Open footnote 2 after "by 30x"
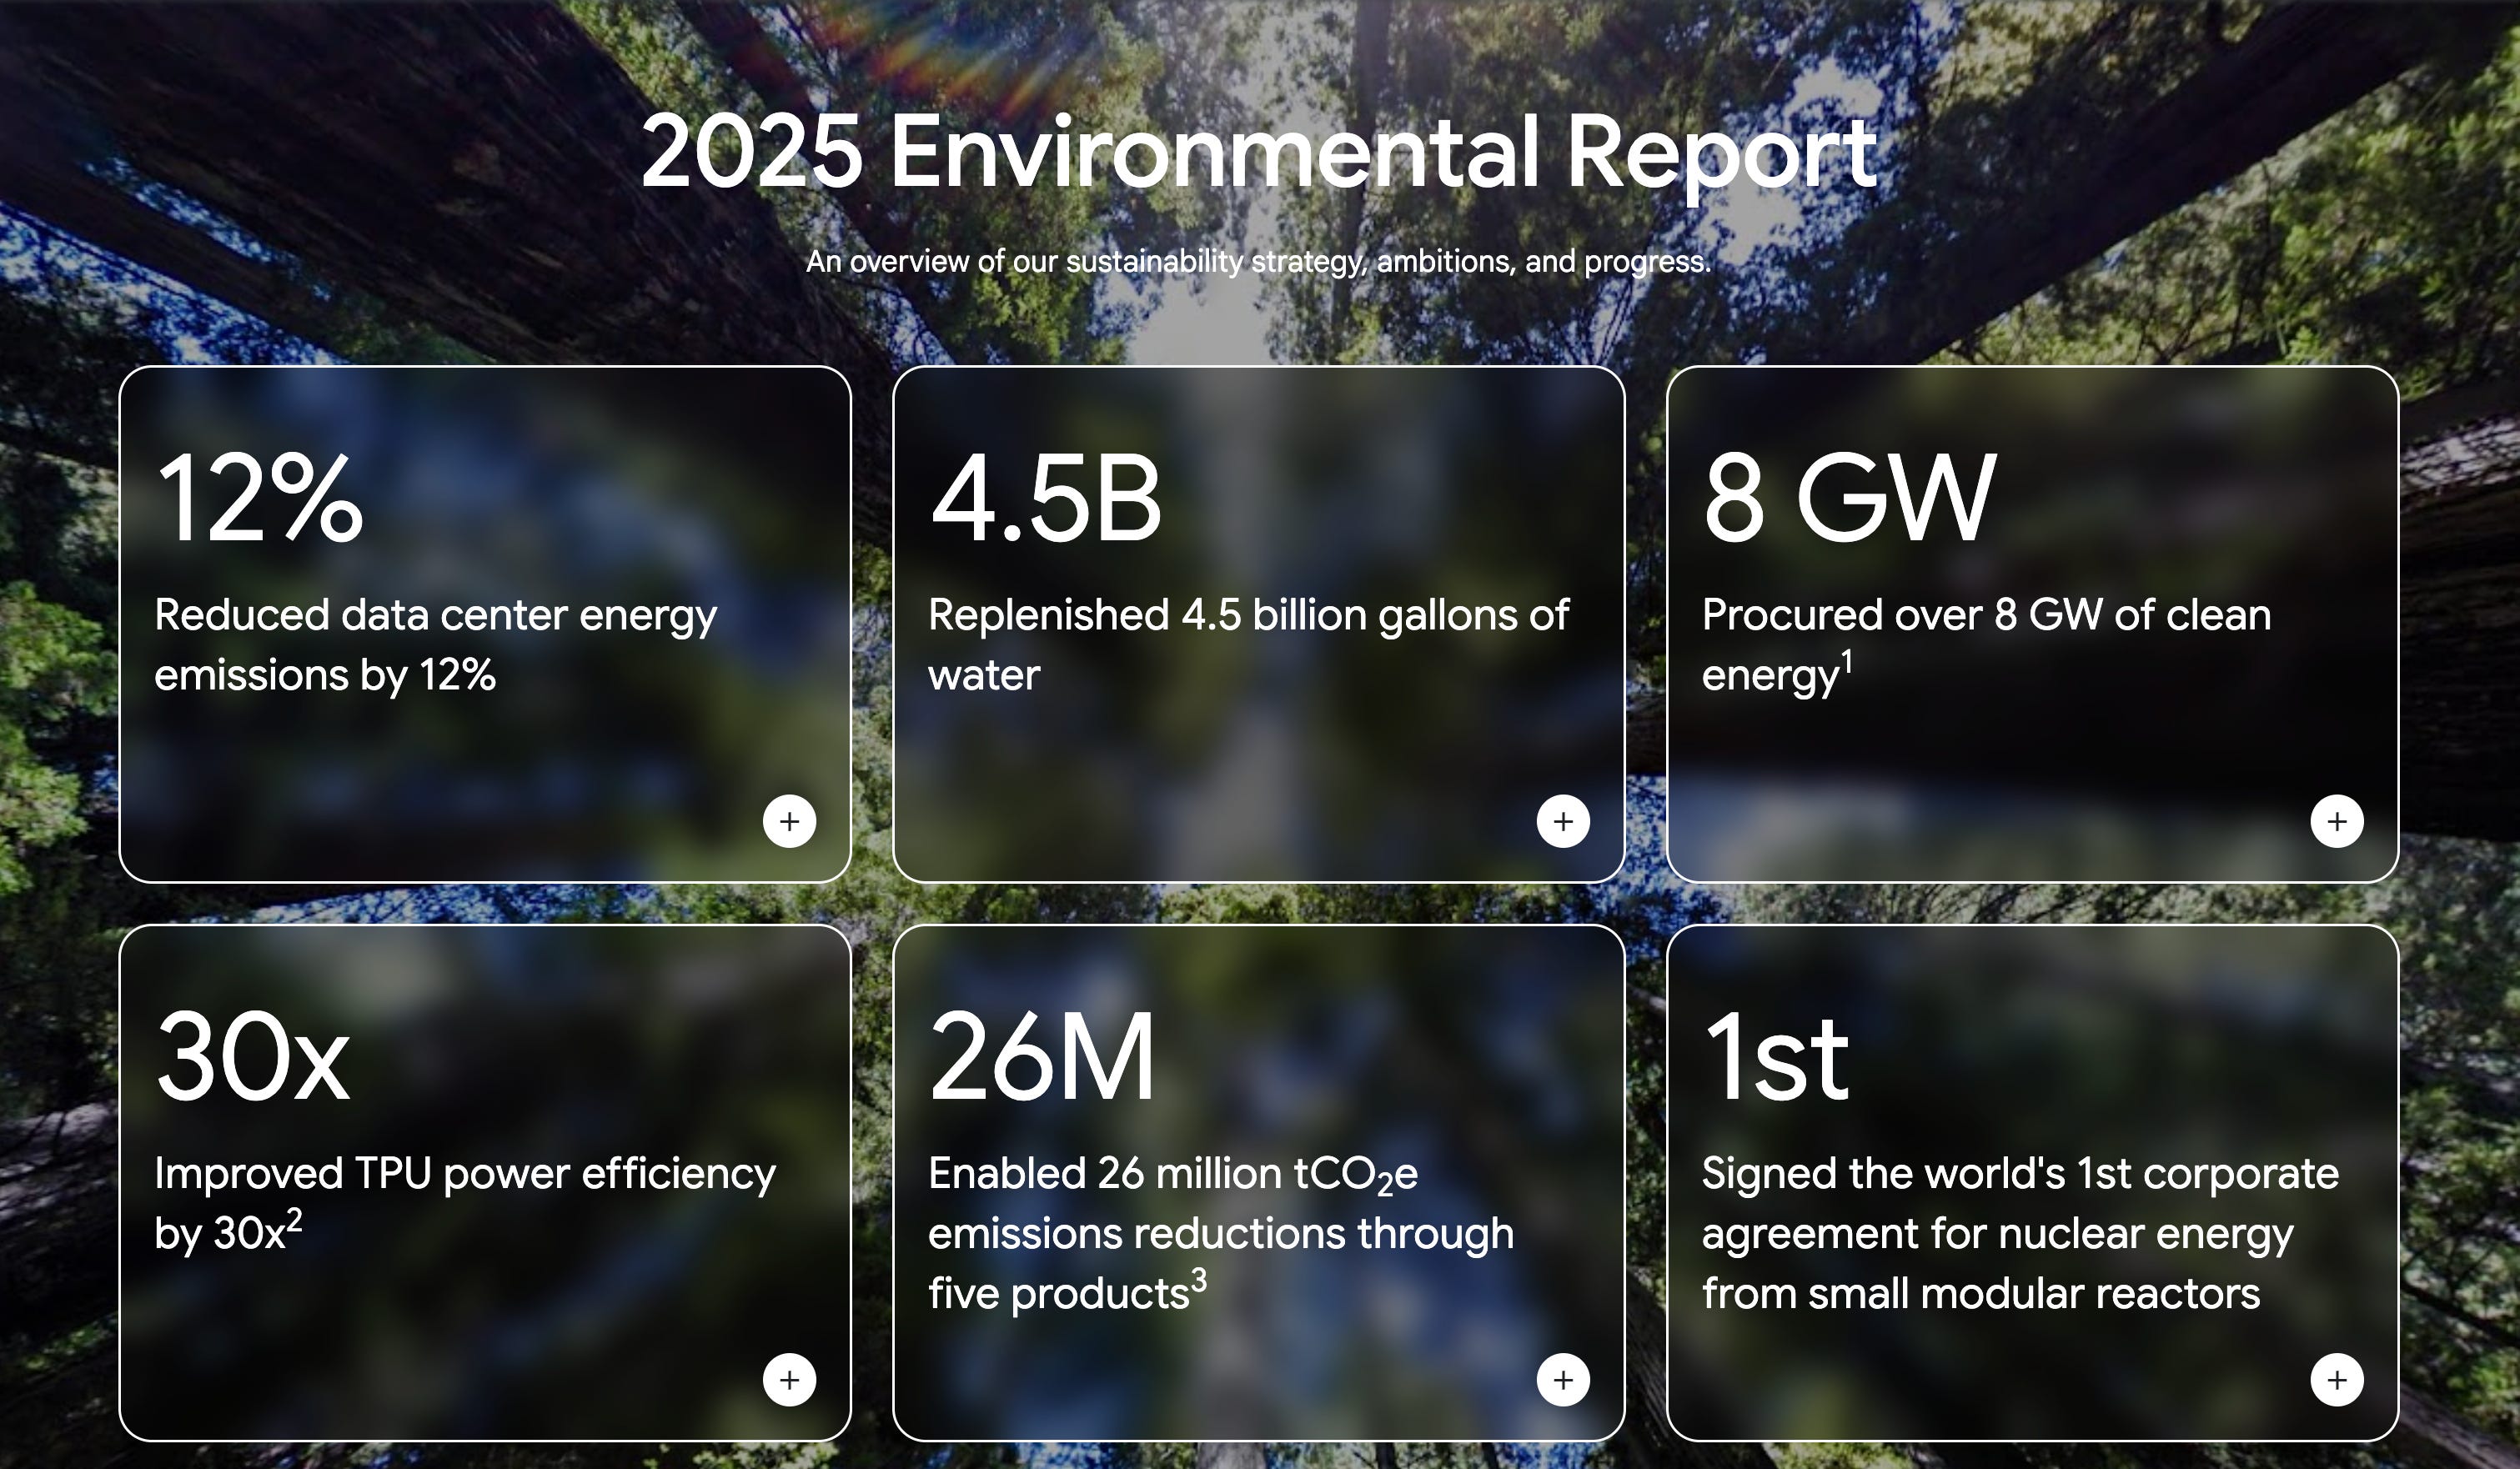The width and height of the screenshot is (2520, 1469). tap(294, 1221)
